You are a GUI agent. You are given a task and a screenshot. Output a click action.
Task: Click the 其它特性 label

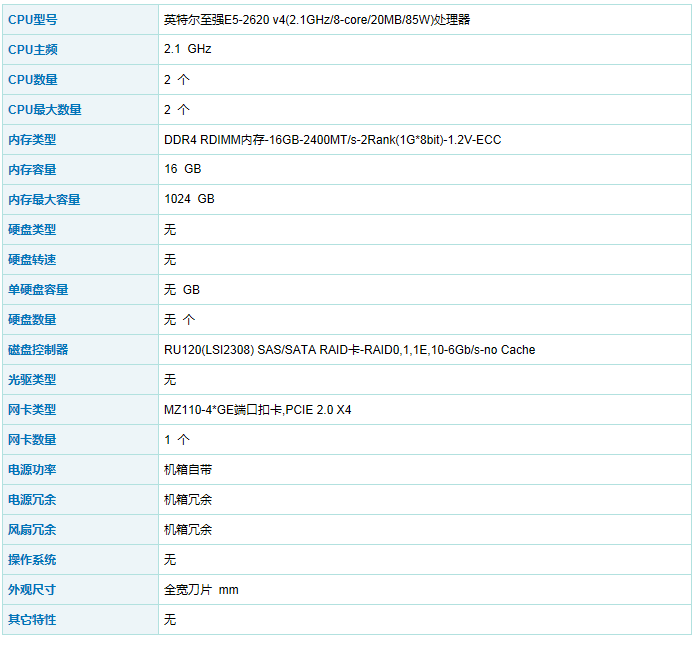coord(32,619)
